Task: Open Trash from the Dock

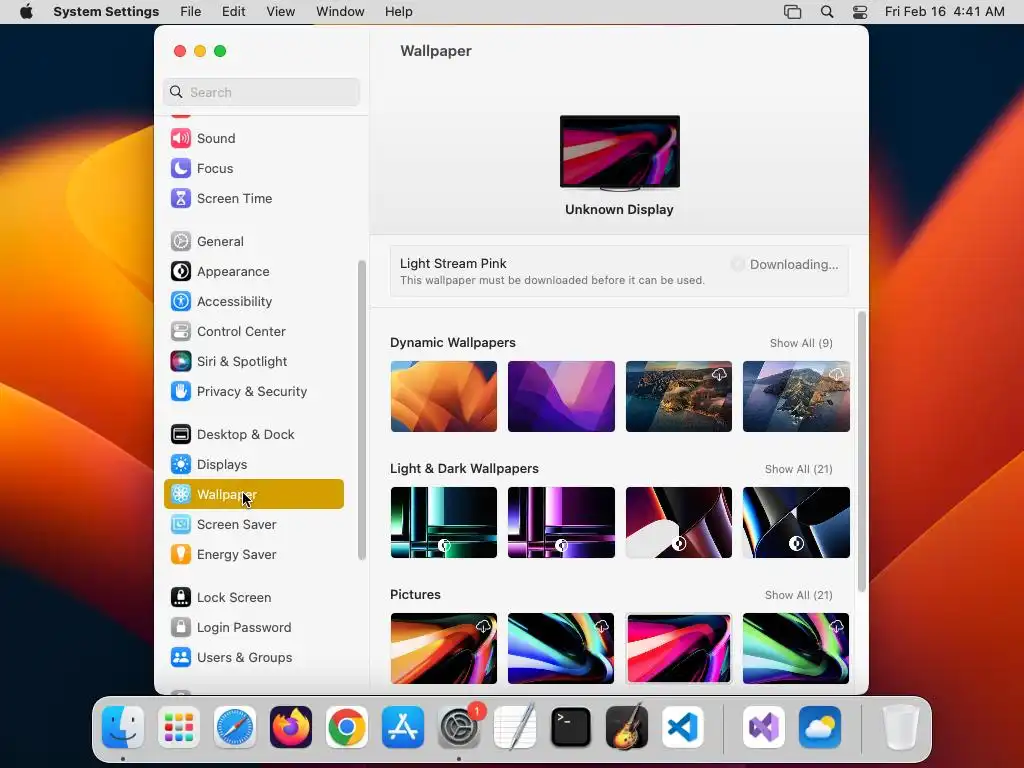Action: (x=901, y=727)
